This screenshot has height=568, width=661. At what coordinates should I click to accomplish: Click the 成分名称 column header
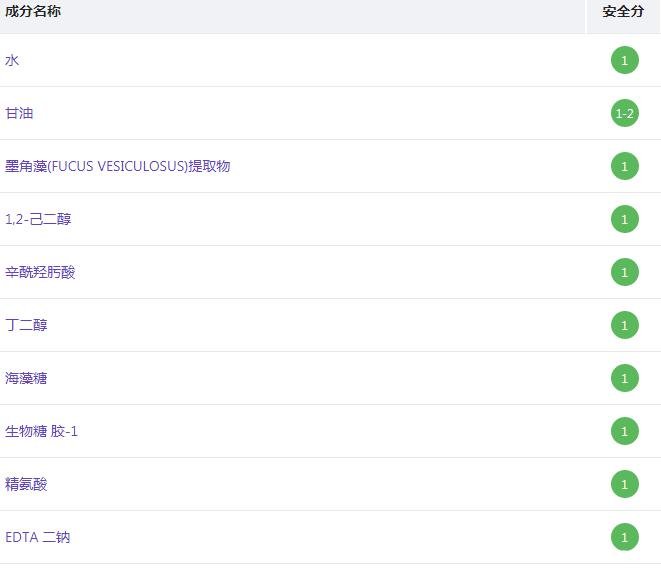tap(33, 12)
